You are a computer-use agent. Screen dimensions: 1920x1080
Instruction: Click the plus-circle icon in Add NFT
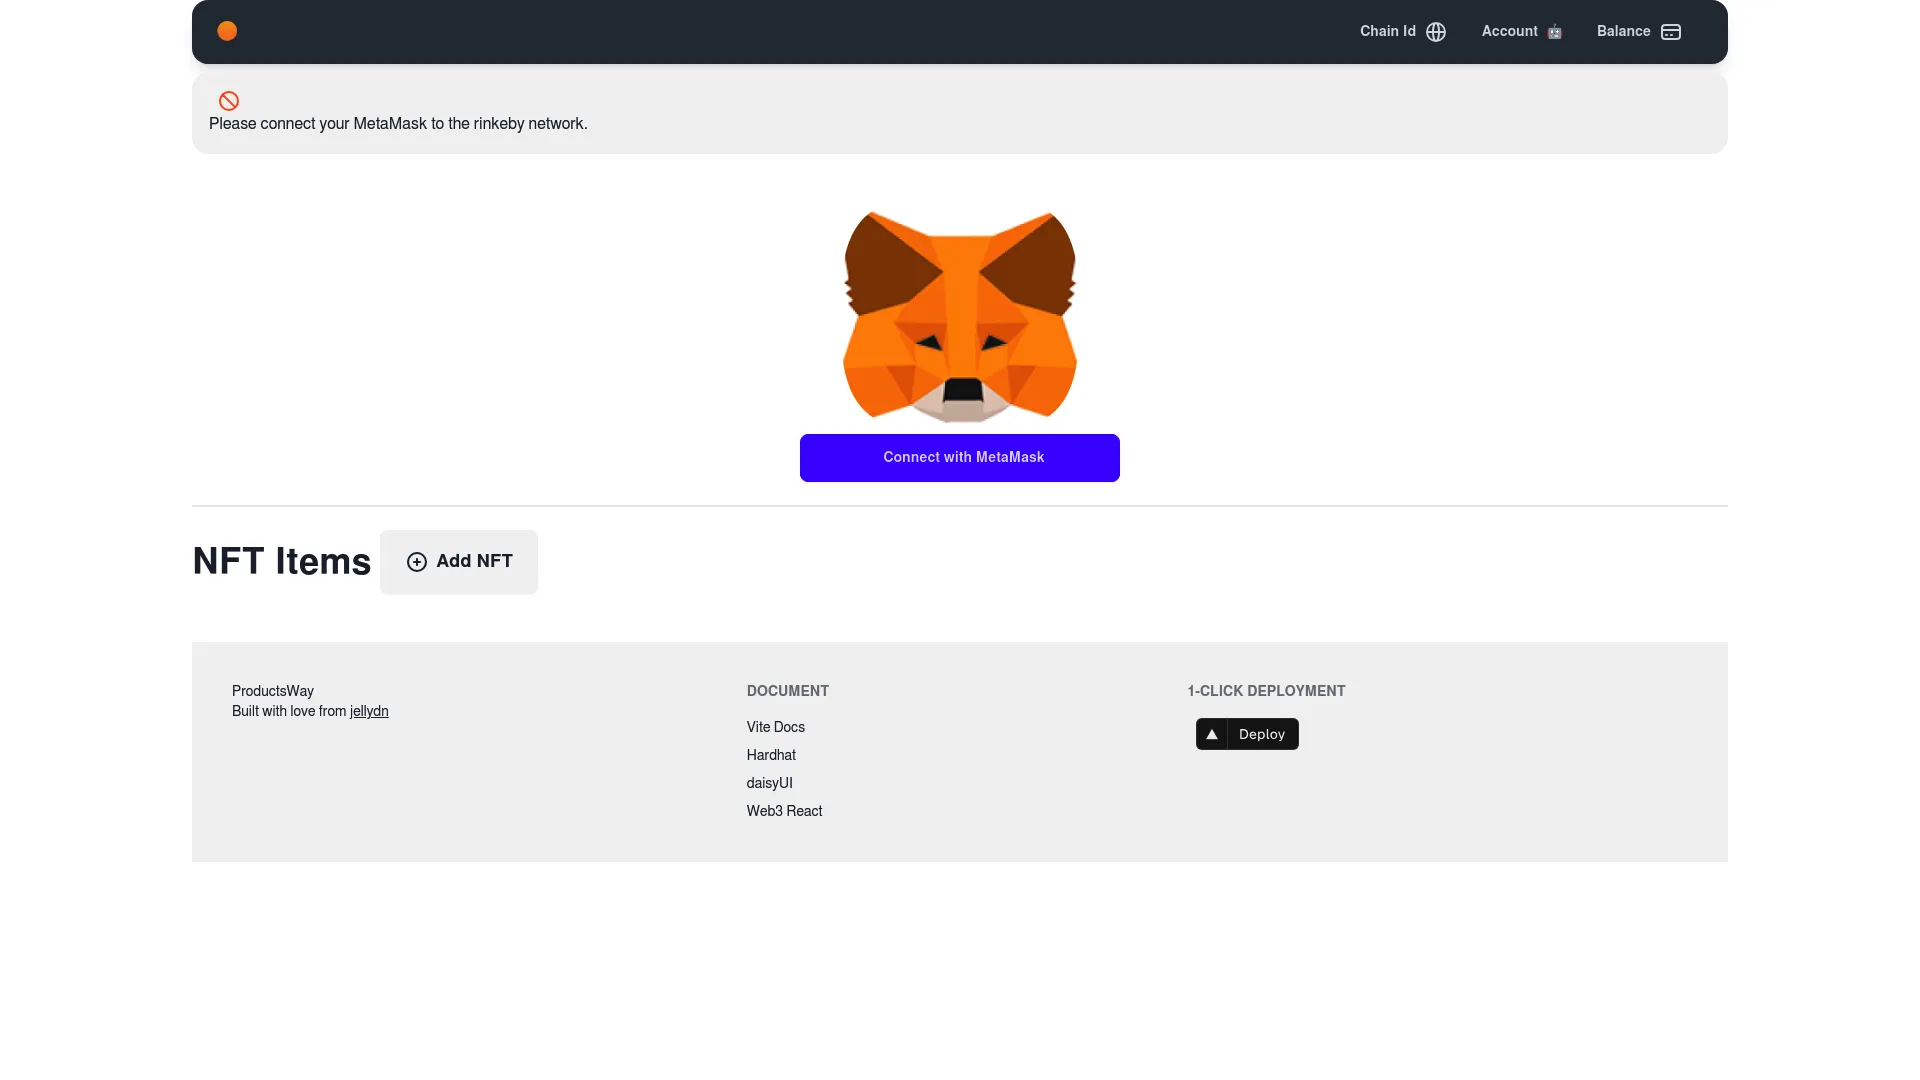(417, 562)
